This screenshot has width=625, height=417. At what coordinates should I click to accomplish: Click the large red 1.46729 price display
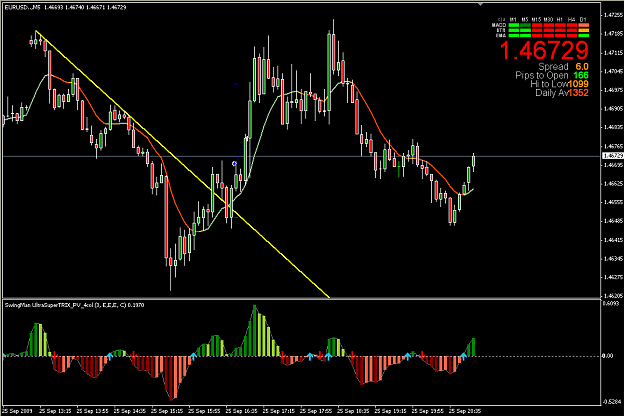(x=544, y=50)
